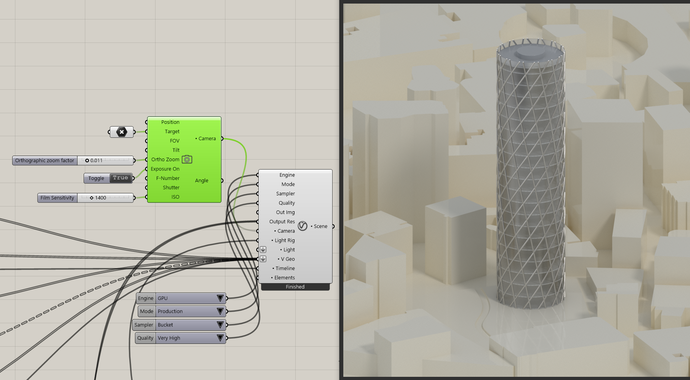
Task: Select Elements input on renderer
Action: (x=284, y=278)
